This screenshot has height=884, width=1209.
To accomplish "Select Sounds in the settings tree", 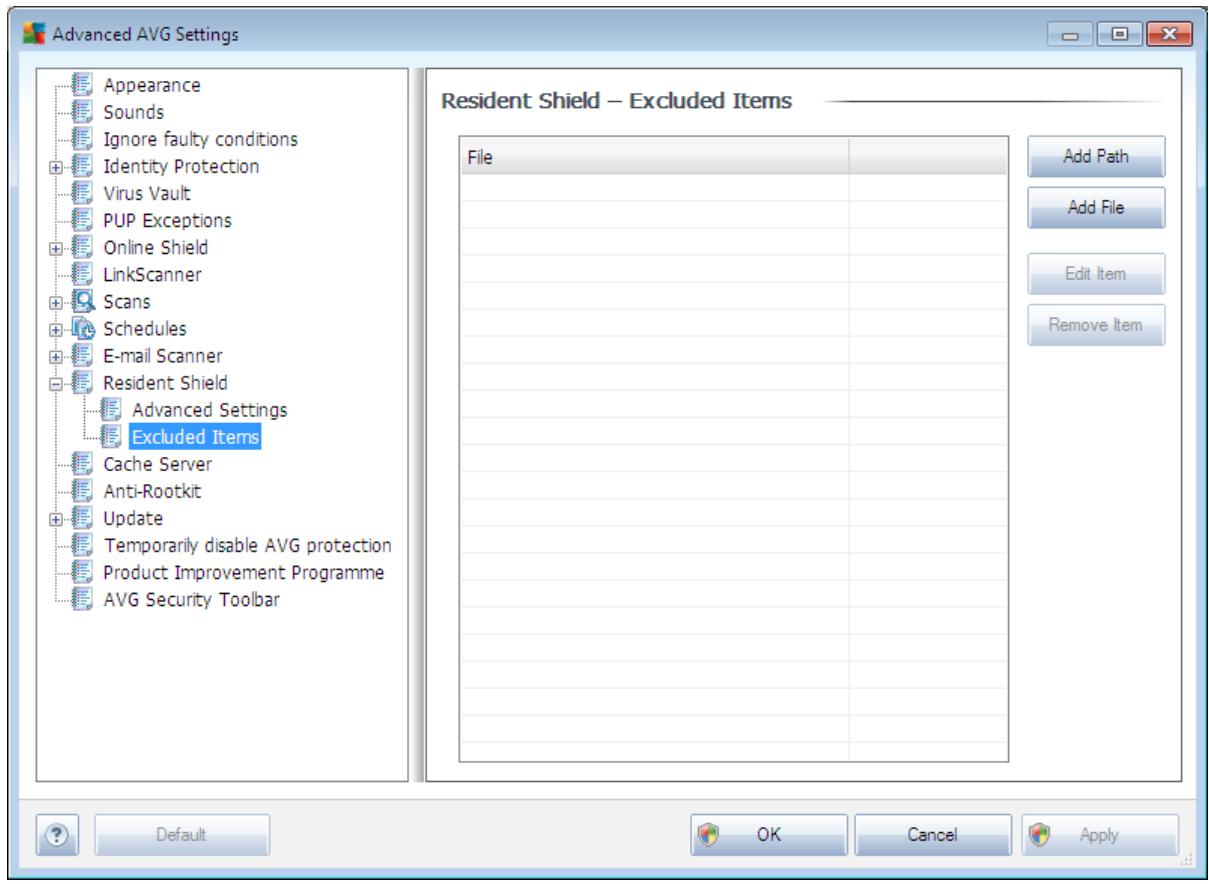I will (x=134, y=112).
